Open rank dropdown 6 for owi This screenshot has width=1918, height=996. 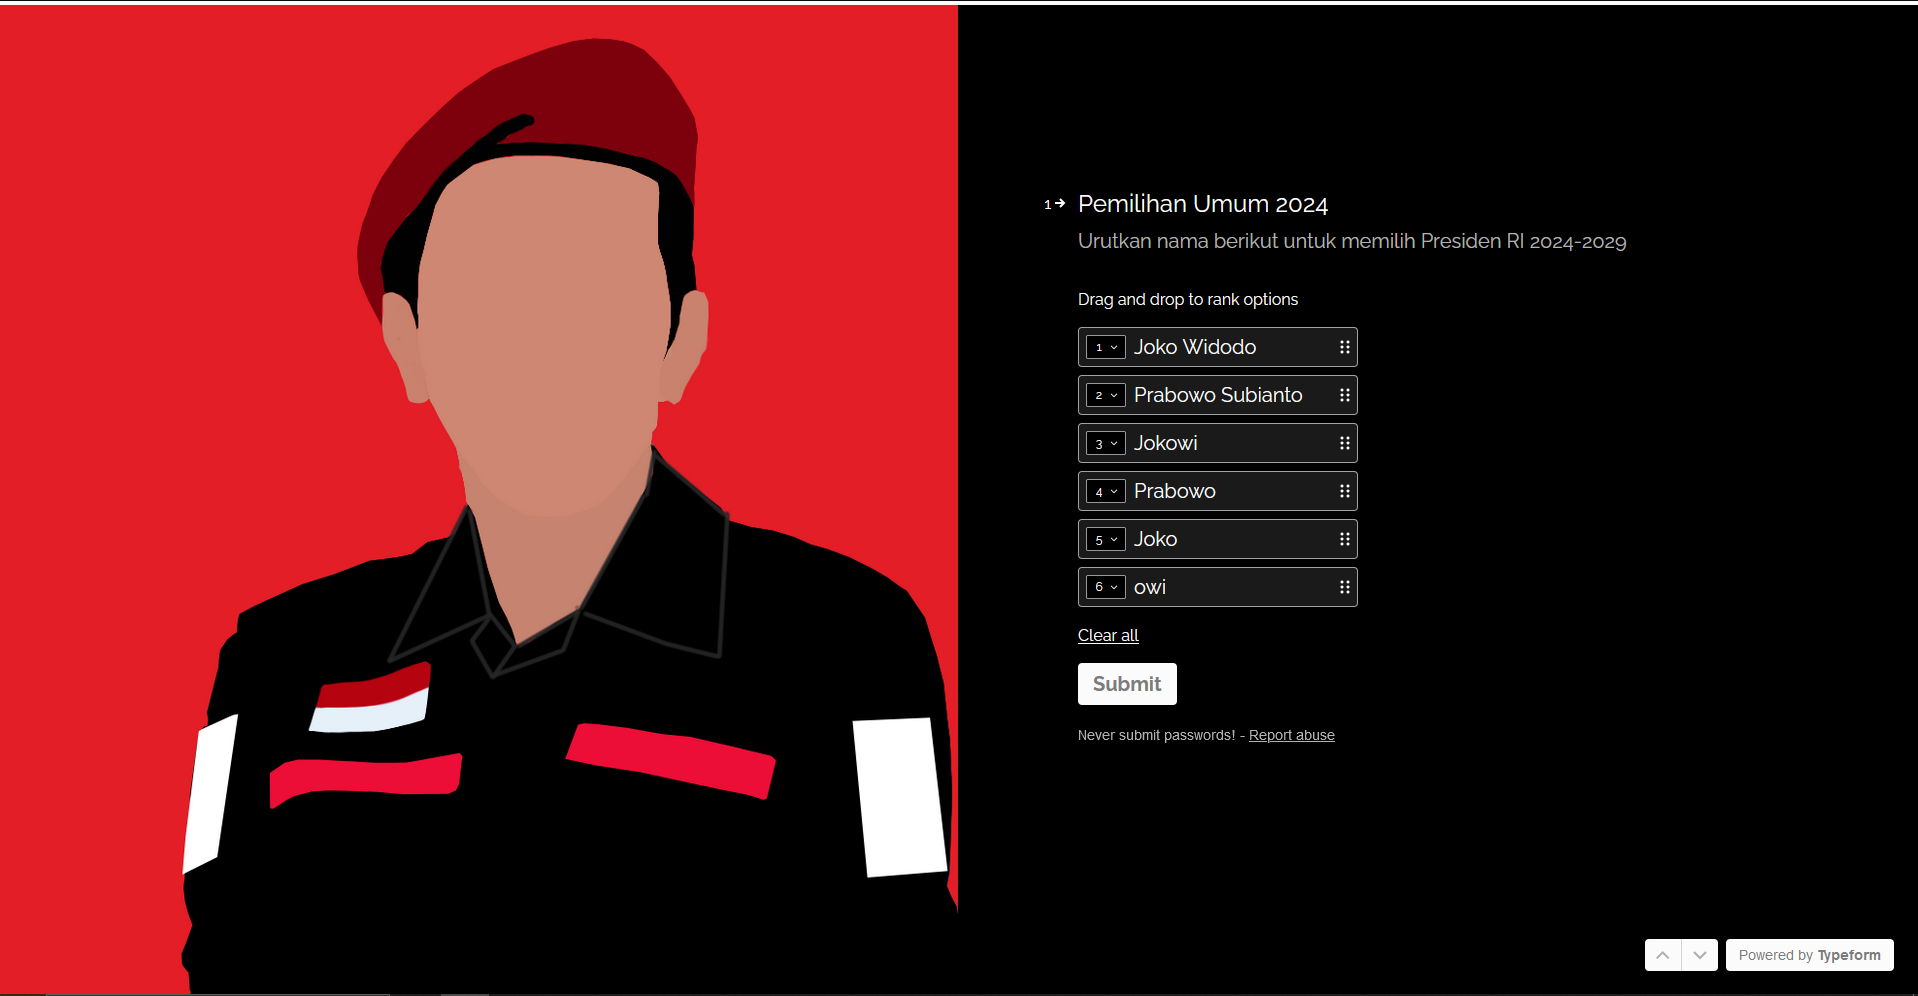(1106, 587)
